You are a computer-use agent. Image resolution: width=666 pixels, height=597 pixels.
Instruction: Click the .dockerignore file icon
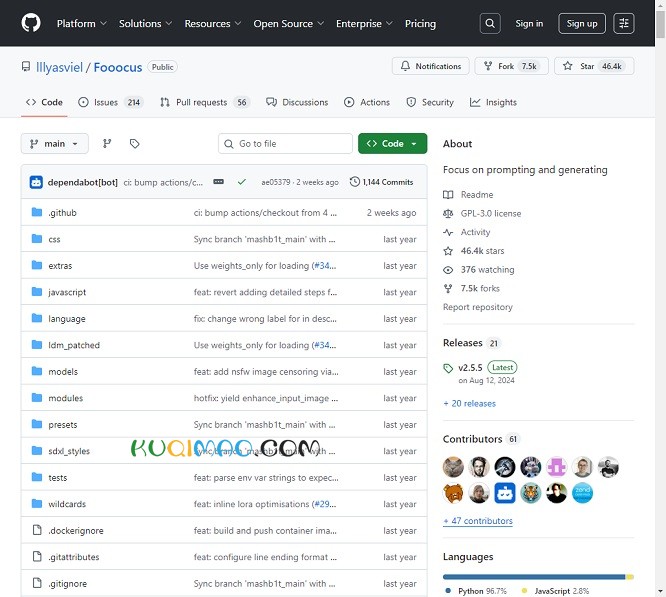(x=37, y=530)
